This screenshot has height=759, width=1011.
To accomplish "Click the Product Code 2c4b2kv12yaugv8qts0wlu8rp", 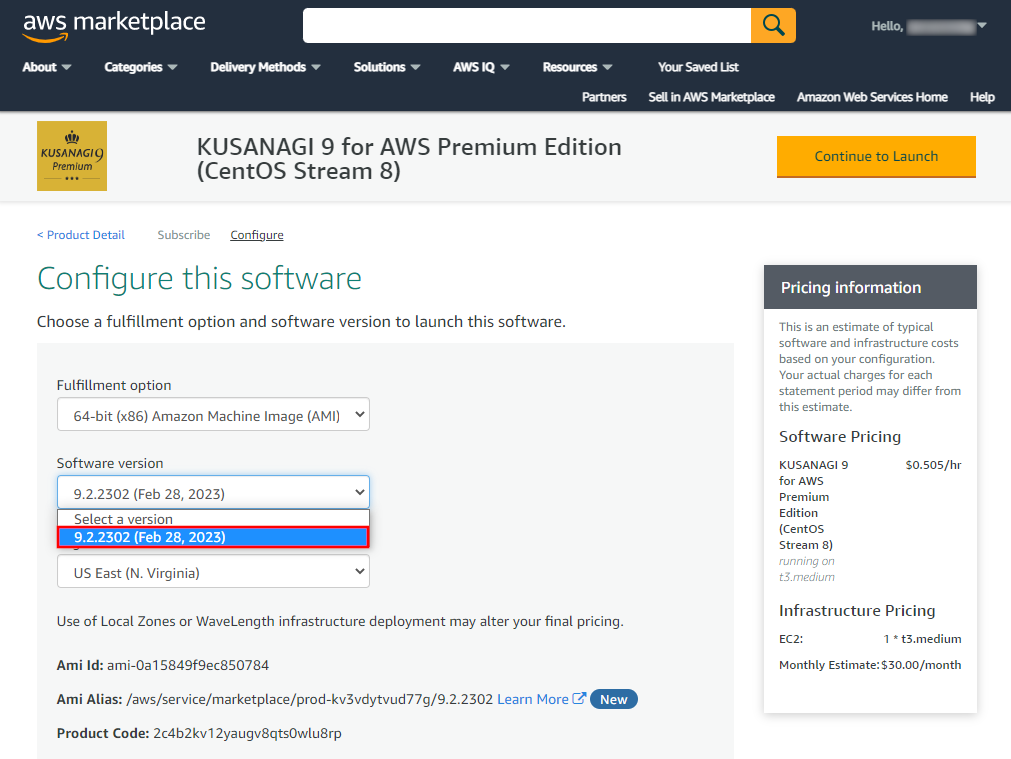I will click(x=247, y=733).
